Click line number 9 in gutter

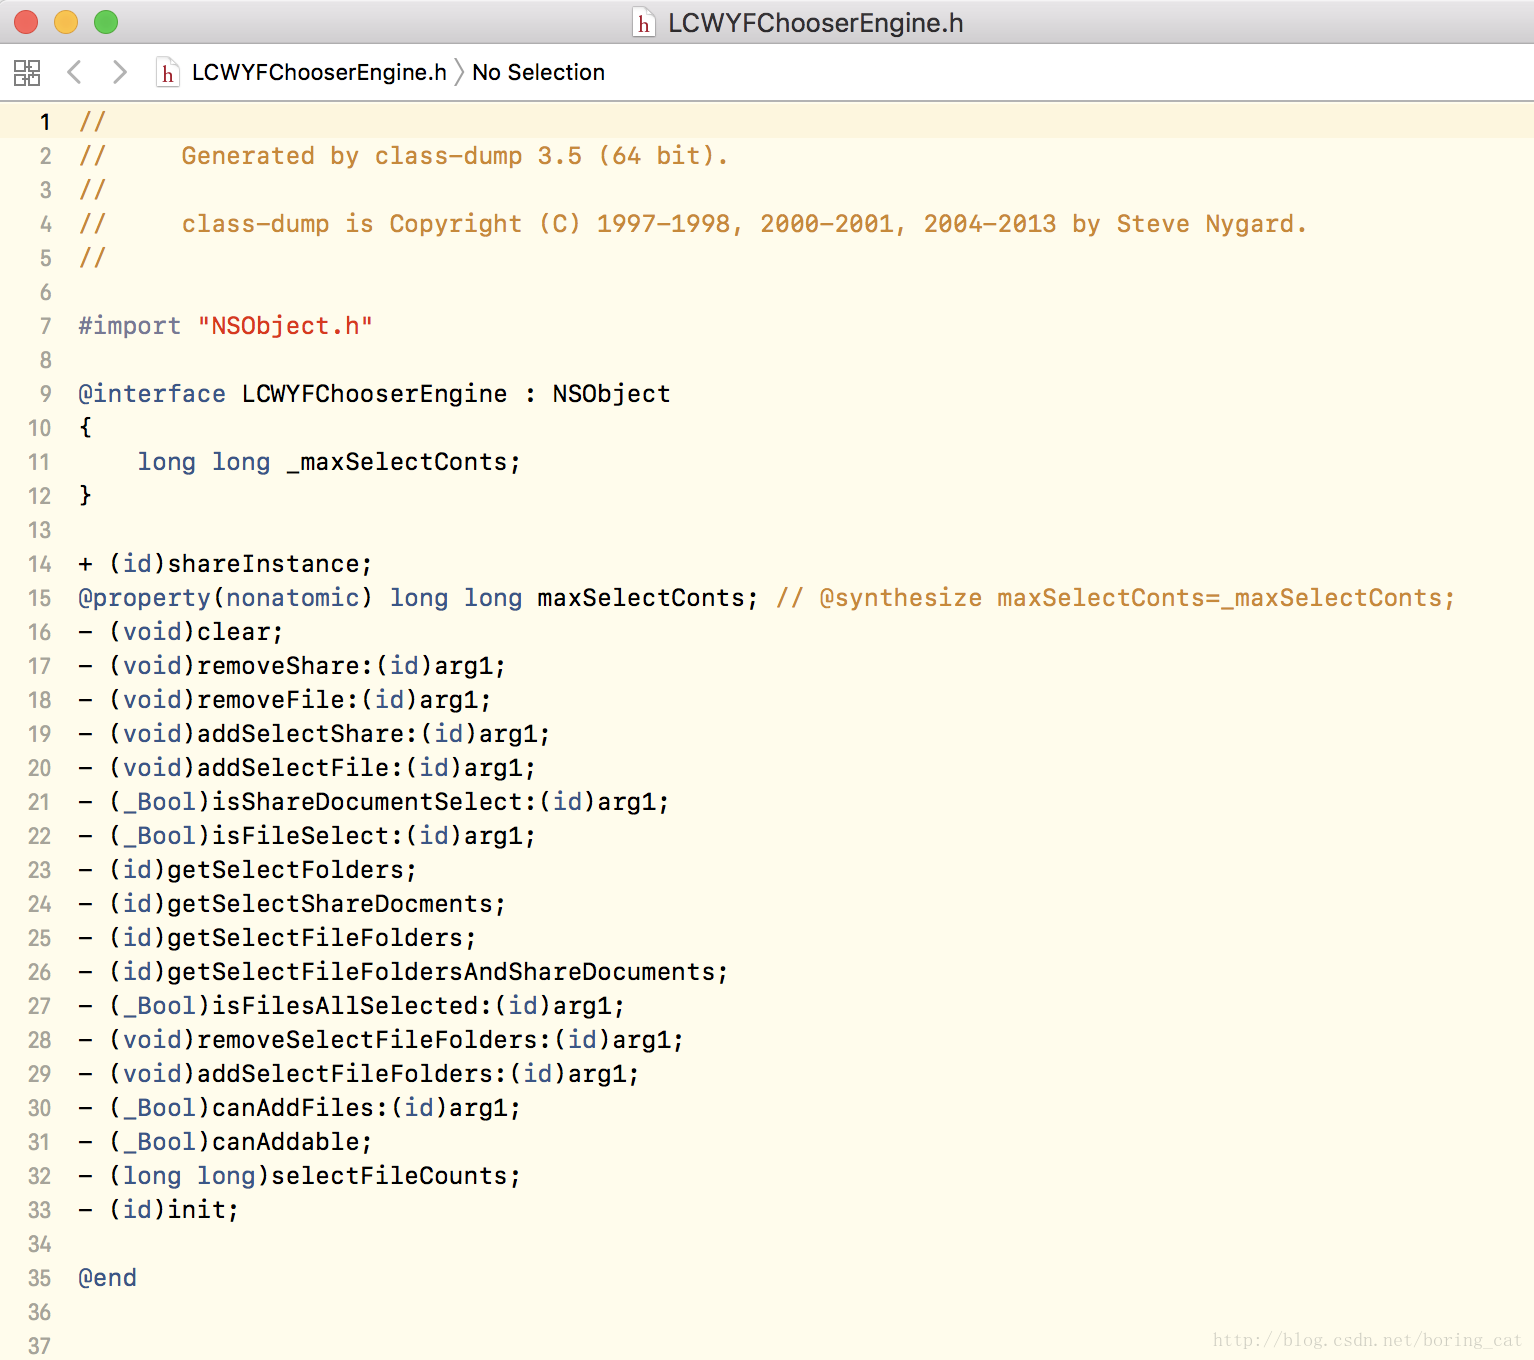[45, 394]
